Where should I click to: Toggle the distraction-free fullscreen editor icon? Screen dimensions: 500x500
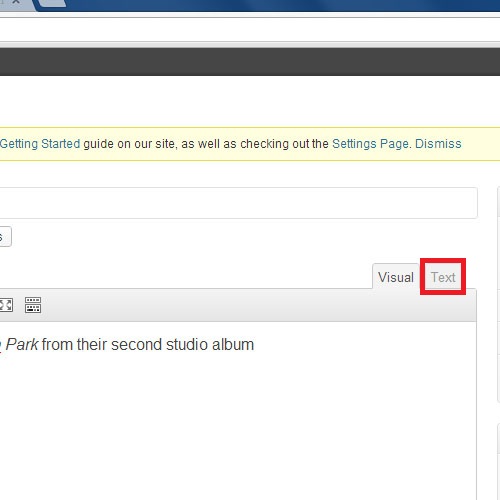click(5, 305)
